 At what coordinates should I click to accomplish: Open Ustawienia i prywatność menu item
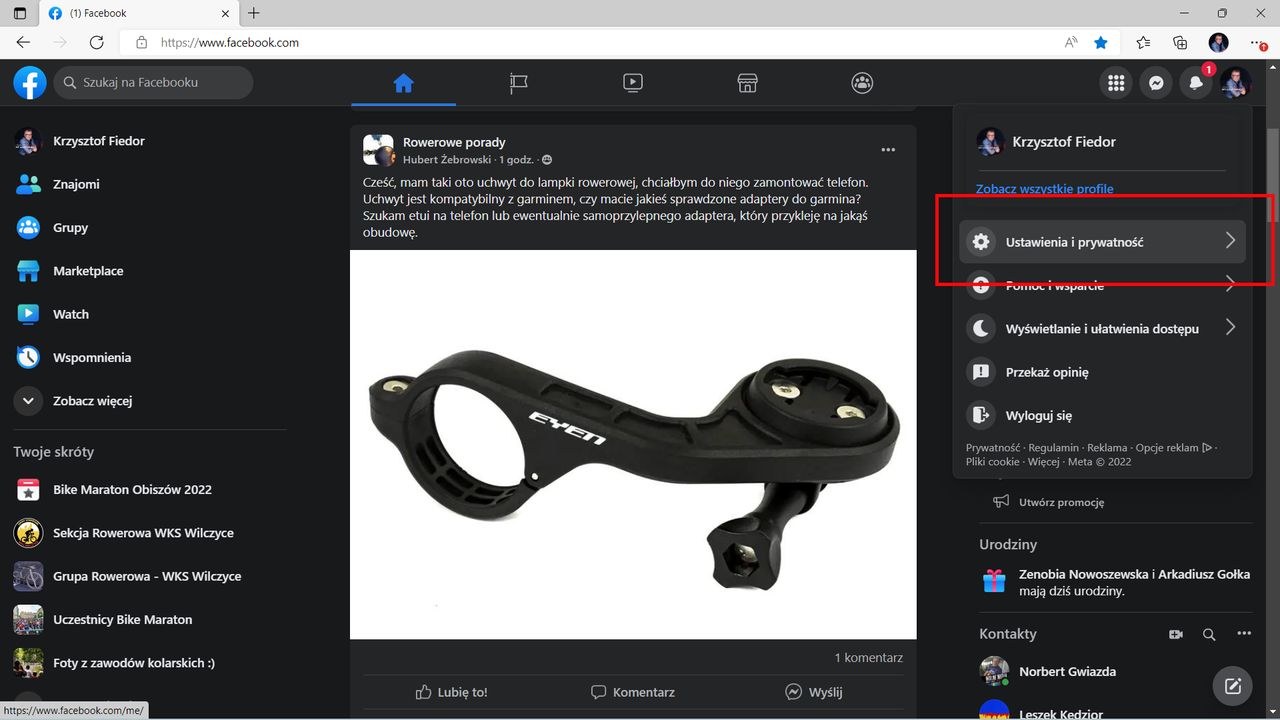[x=1102, y=242]
